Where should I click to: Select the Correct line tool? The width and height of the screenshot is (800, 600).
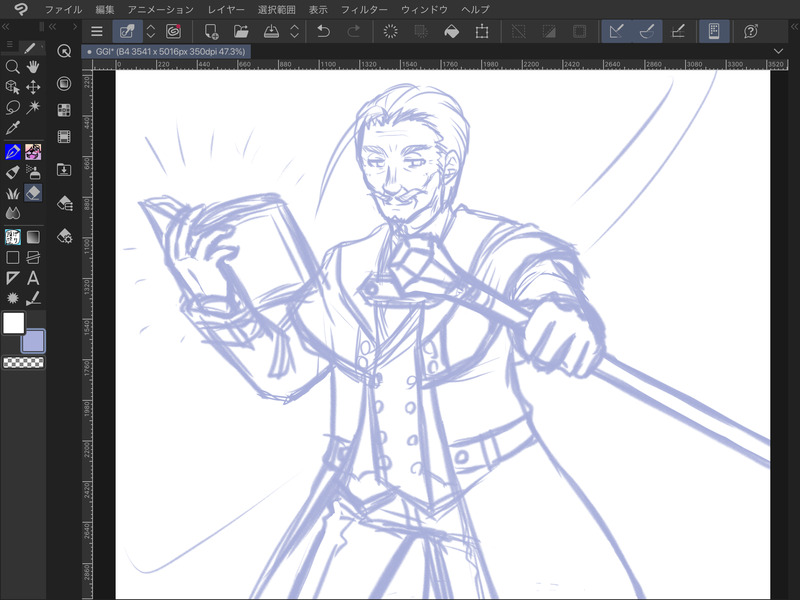(x=33, y=298)
